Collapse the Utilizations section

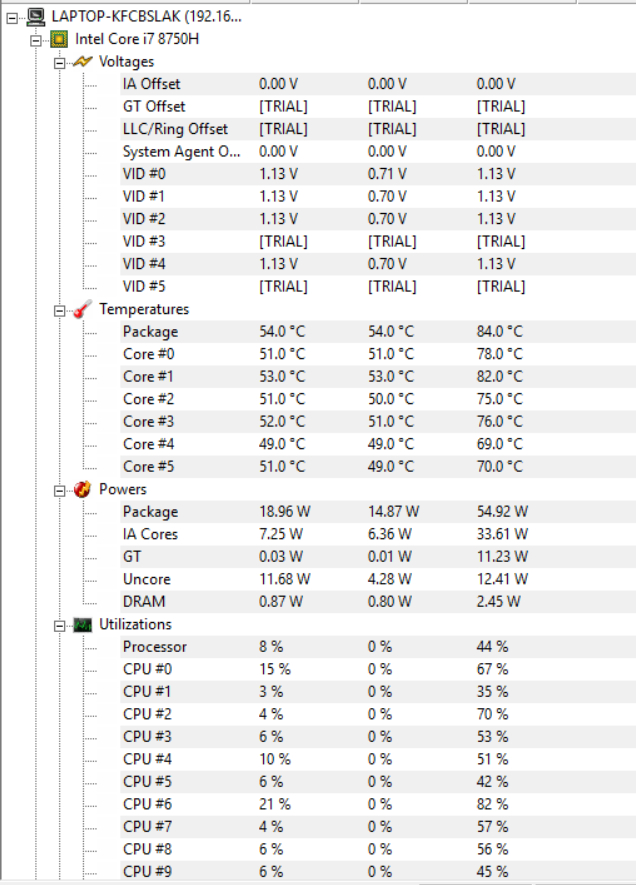tap(59, 625)
